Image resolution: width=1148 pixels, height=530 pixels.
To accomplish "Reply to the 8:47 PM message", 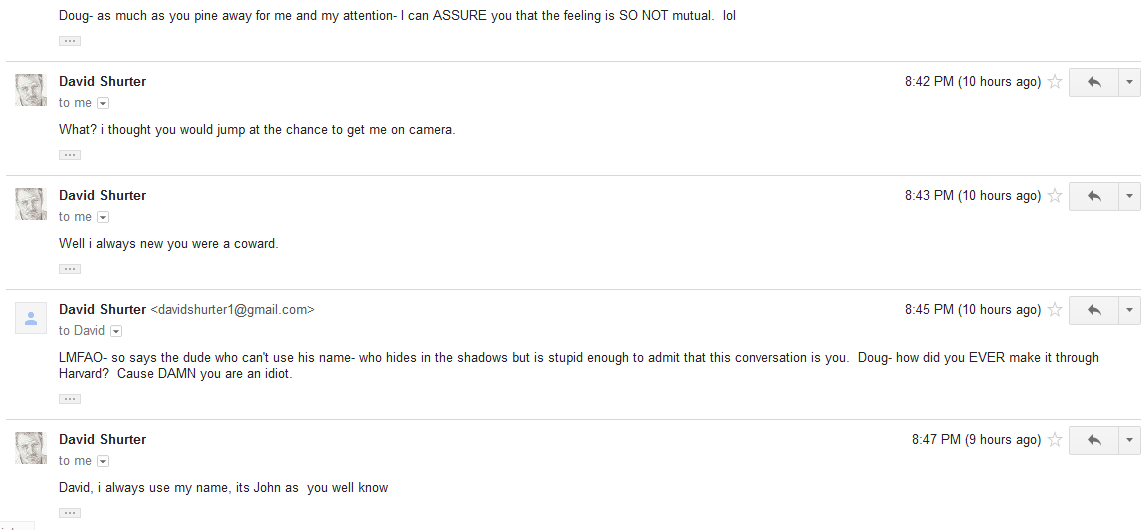I will tap(1094, 440).
